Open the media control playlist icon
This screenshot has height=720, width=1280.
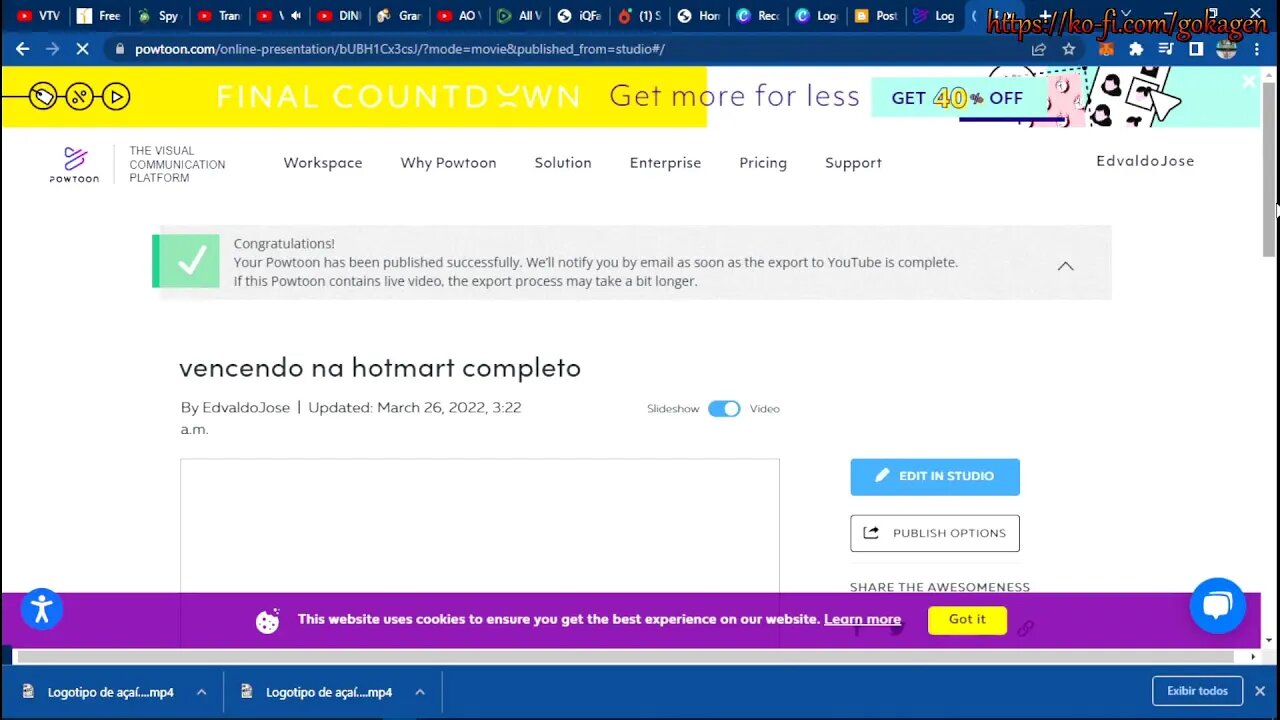[x=1166, y=49]
